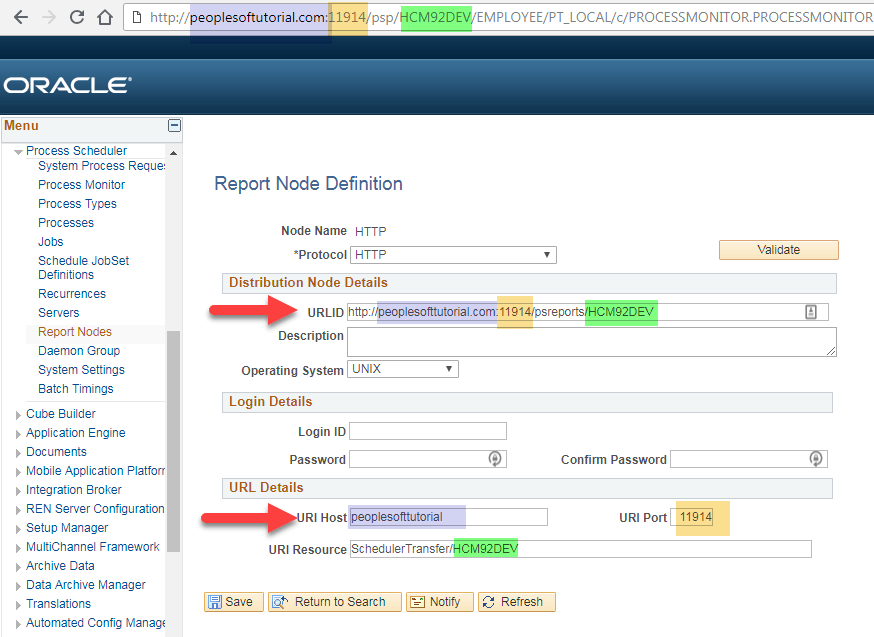Viewport: 874px width, 637px height.
Task: Expand the Archive Data folder
Action: 18,566
